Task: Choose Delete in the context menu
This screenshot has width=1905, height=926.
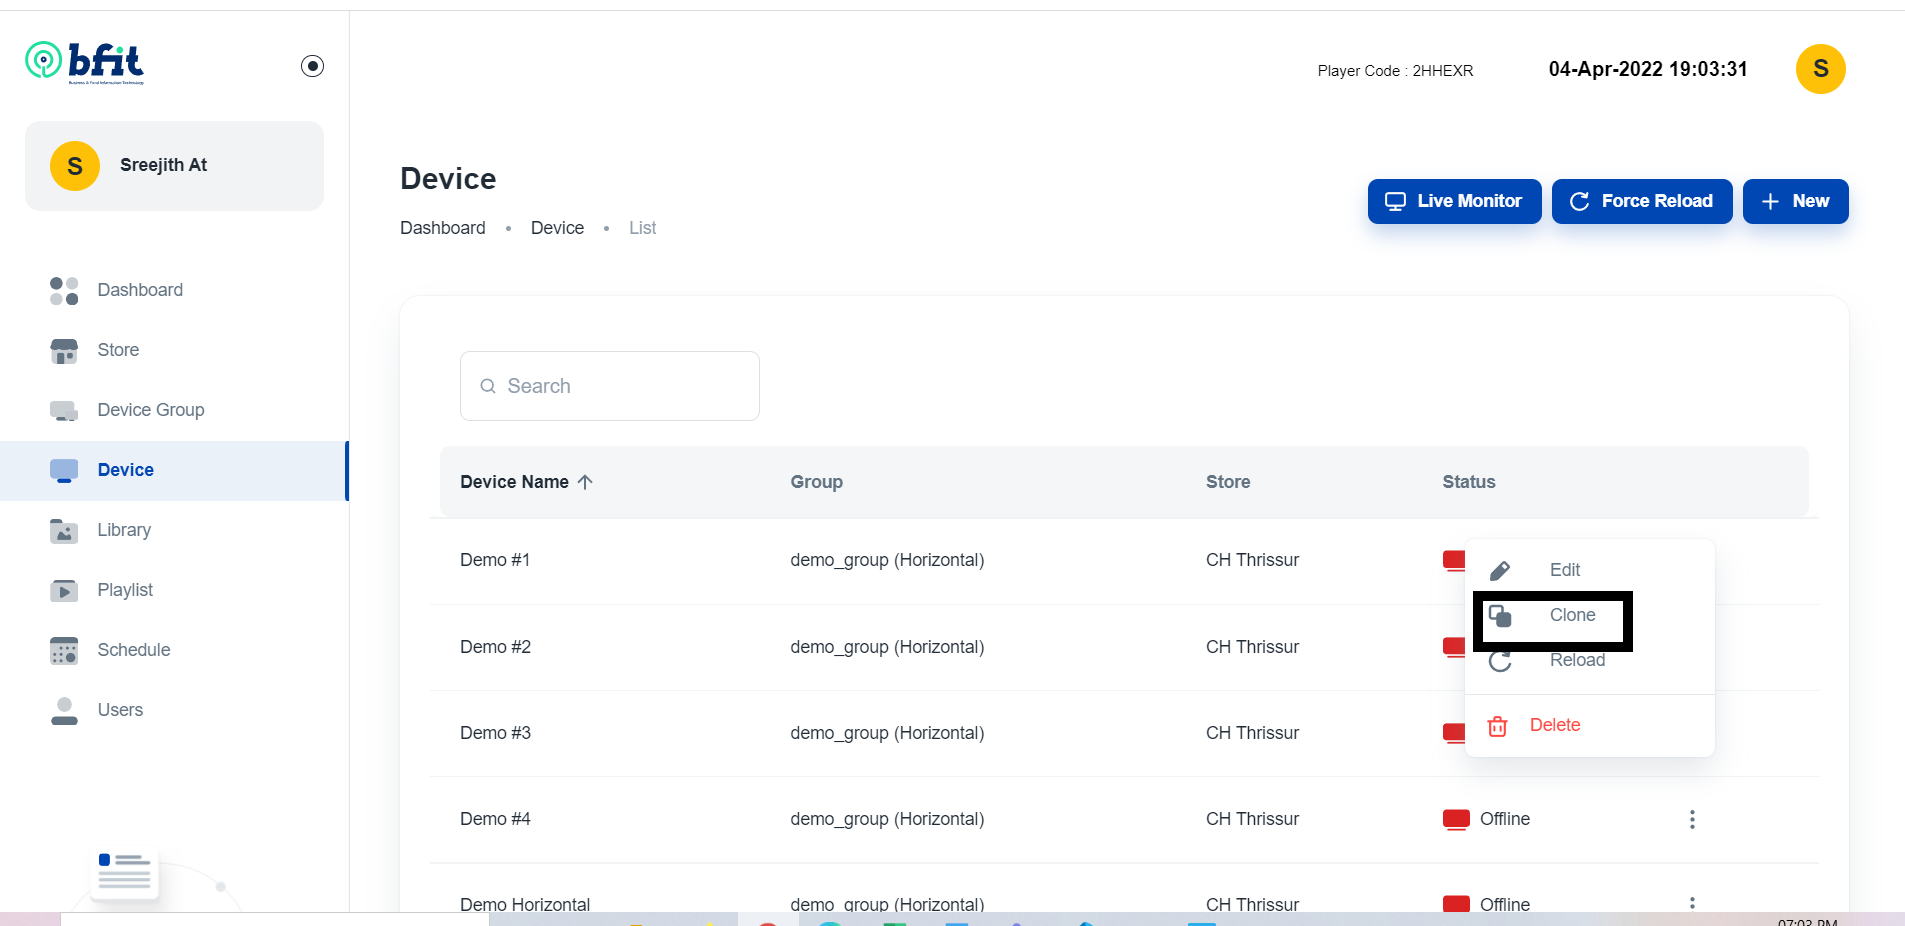Action: click(1589, 725)
